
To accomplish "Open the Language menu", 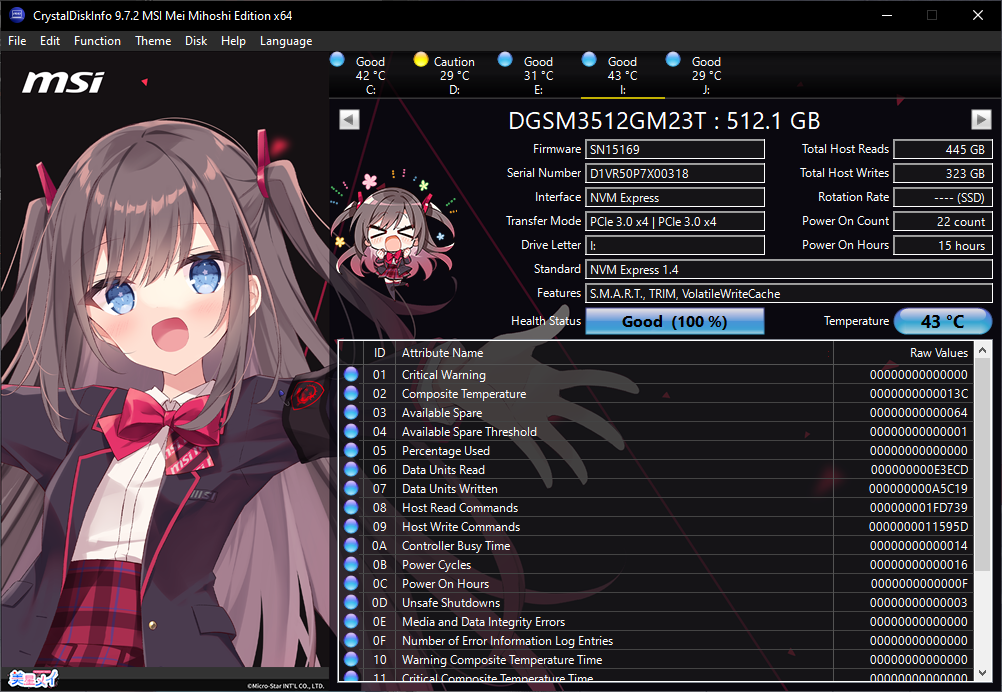I will tap(286, 41).
